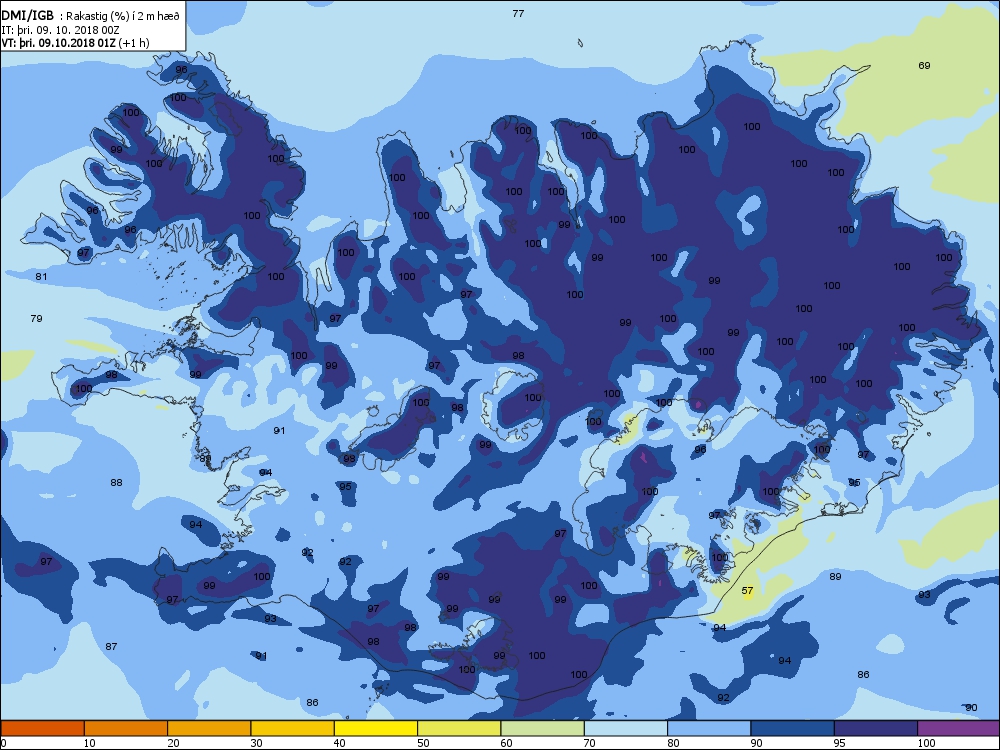Click the DMI/IGB title label
The width and height of the screenshot is (1000, 750).
(27, 16)
